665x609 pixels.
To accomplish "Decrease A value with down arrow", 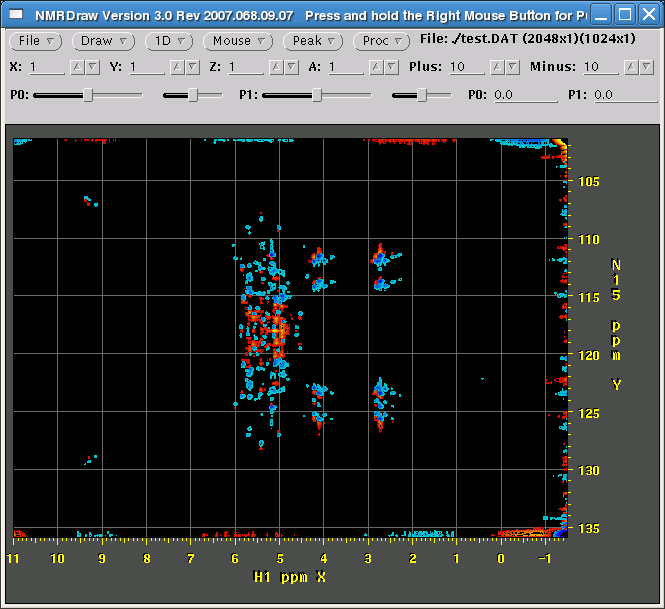I will click(x=392, y=67).
